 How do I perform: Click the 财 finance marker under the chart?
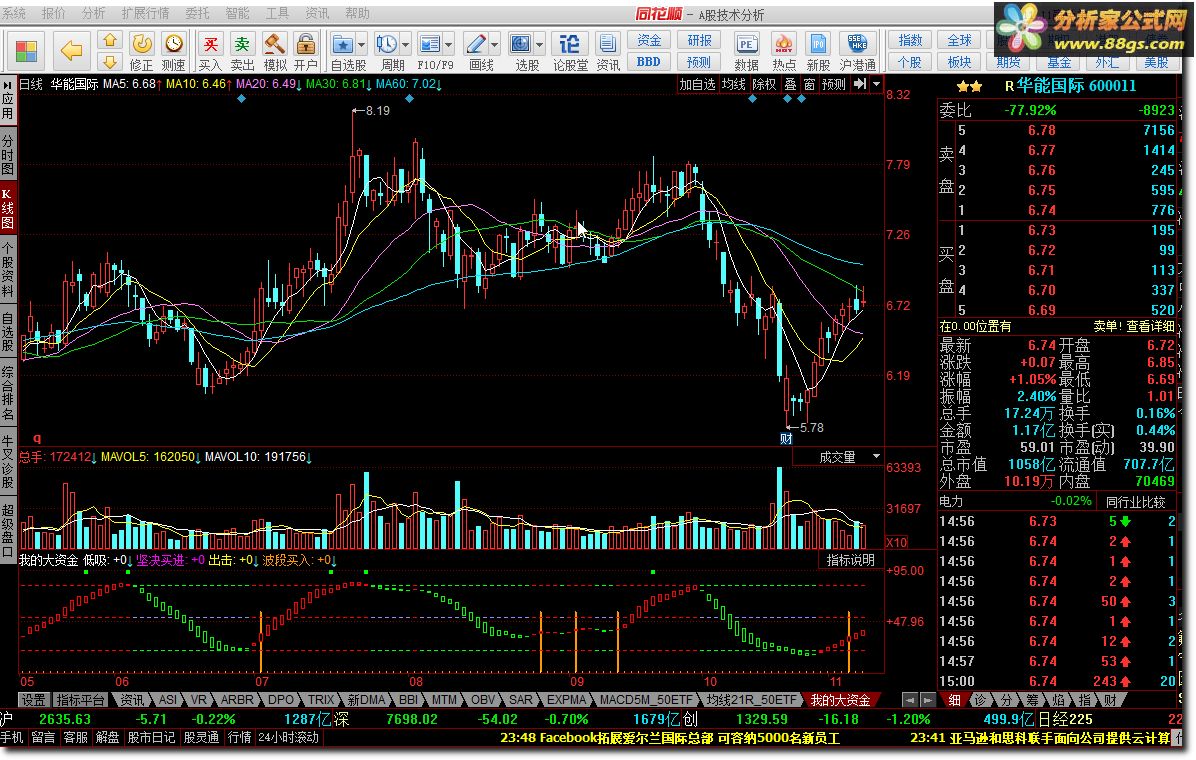[x=786, y=439]
